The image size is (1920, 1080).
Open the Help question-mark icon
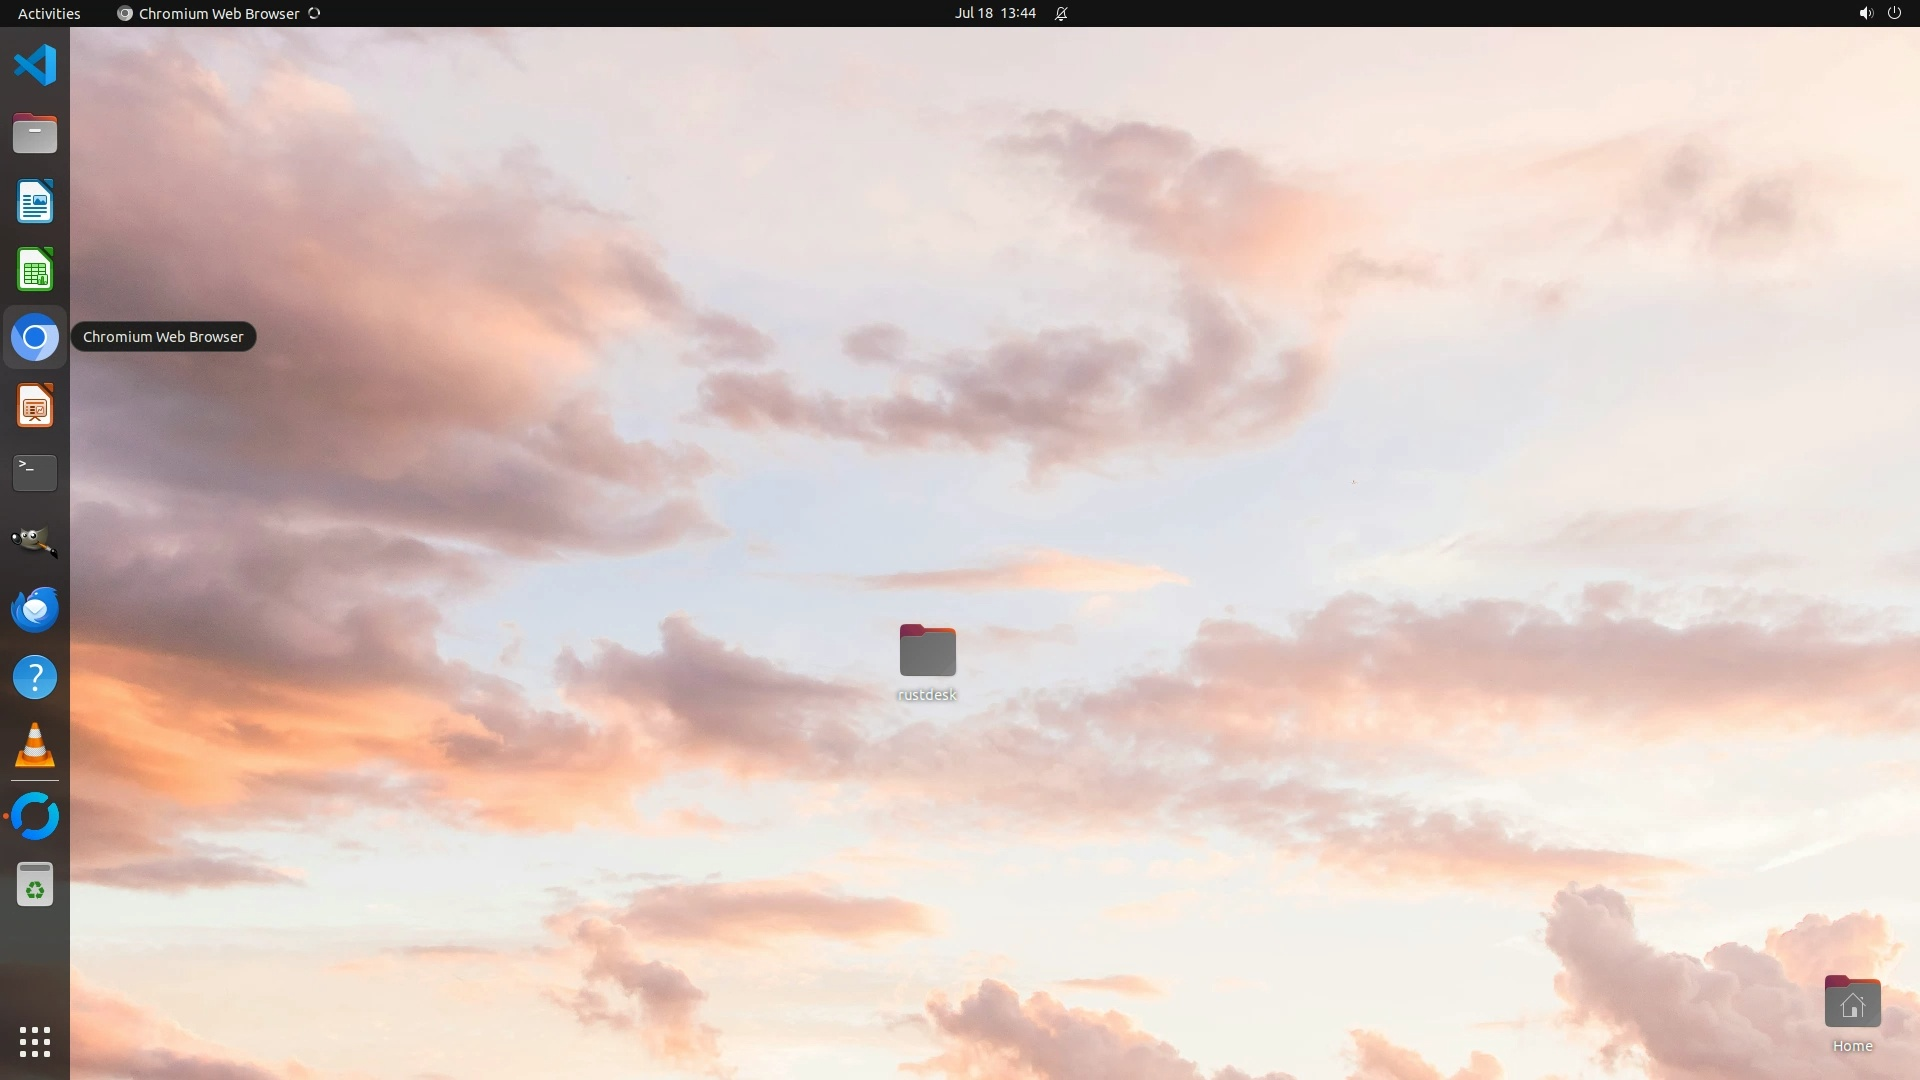(x=35, y=678)
